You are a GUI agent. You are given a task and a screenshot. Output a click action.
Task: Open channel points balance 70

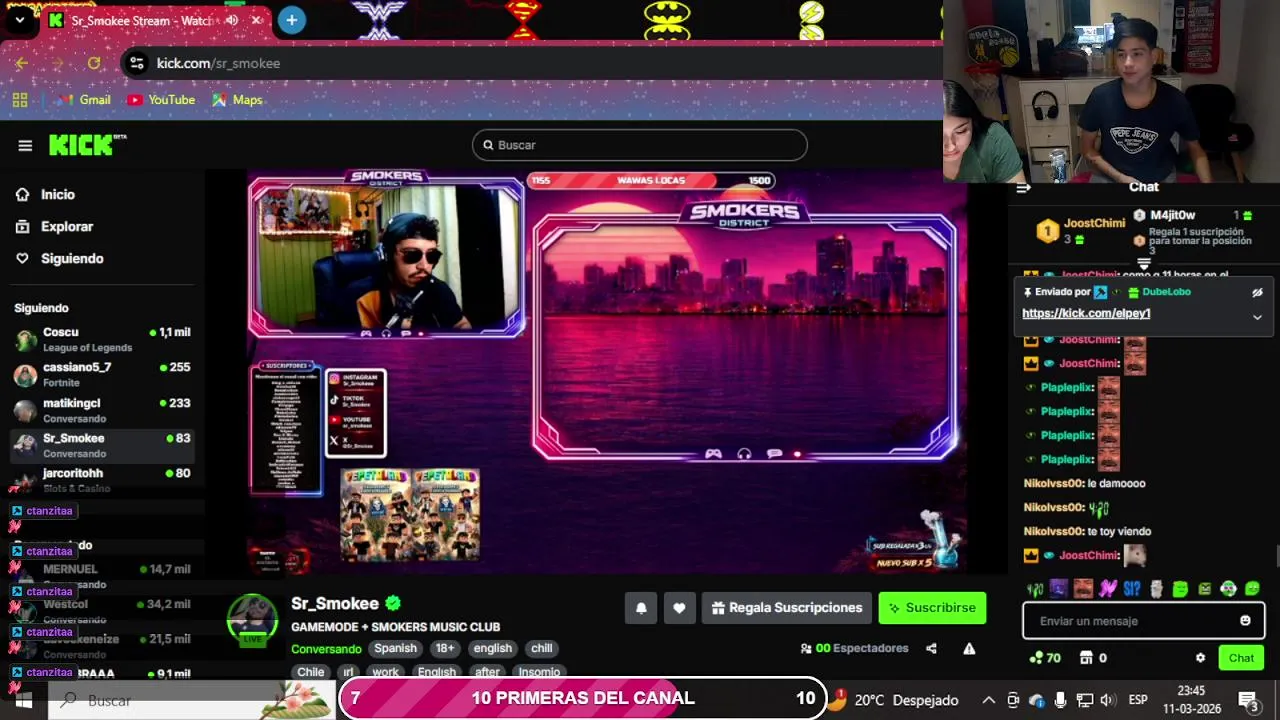coord(1045,658)
